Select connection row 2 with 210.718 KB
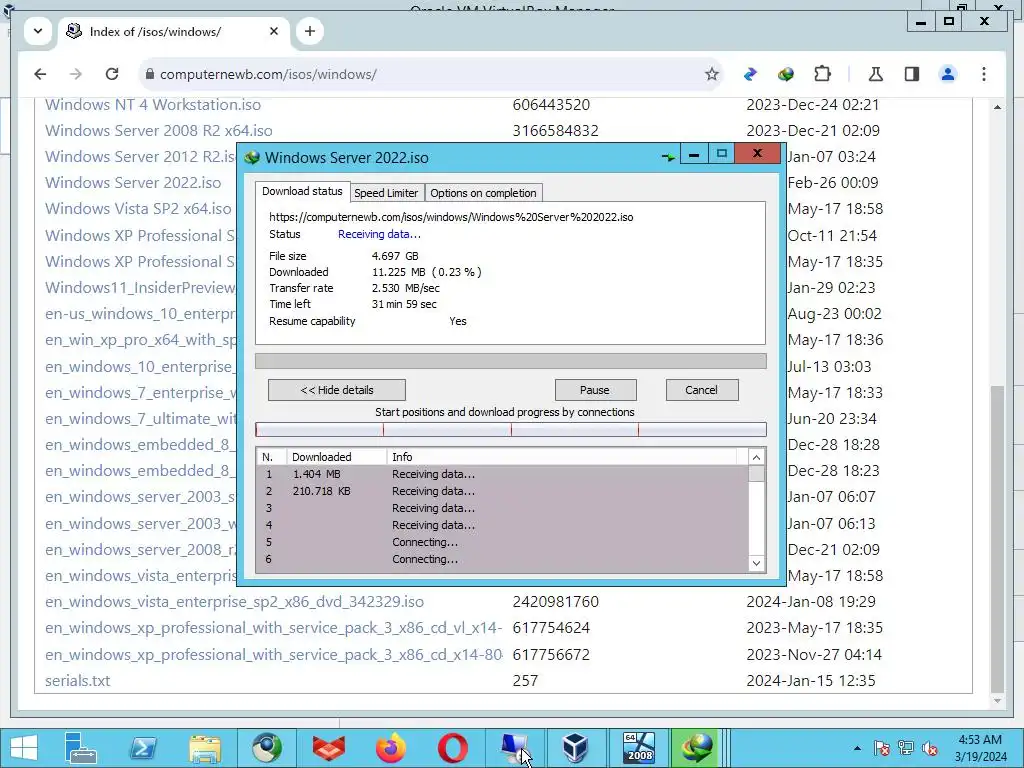This screenshot has width=1024, height=768. 503,491
